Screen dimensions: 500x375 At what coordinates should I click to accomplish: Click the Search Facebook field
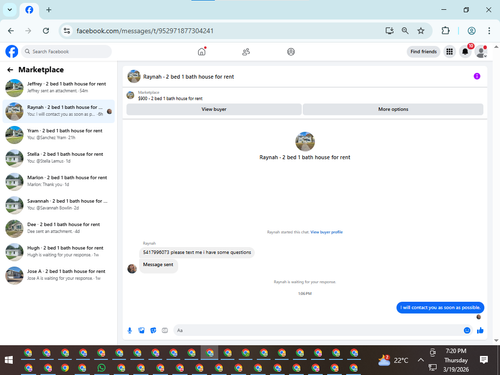[67, 52]
